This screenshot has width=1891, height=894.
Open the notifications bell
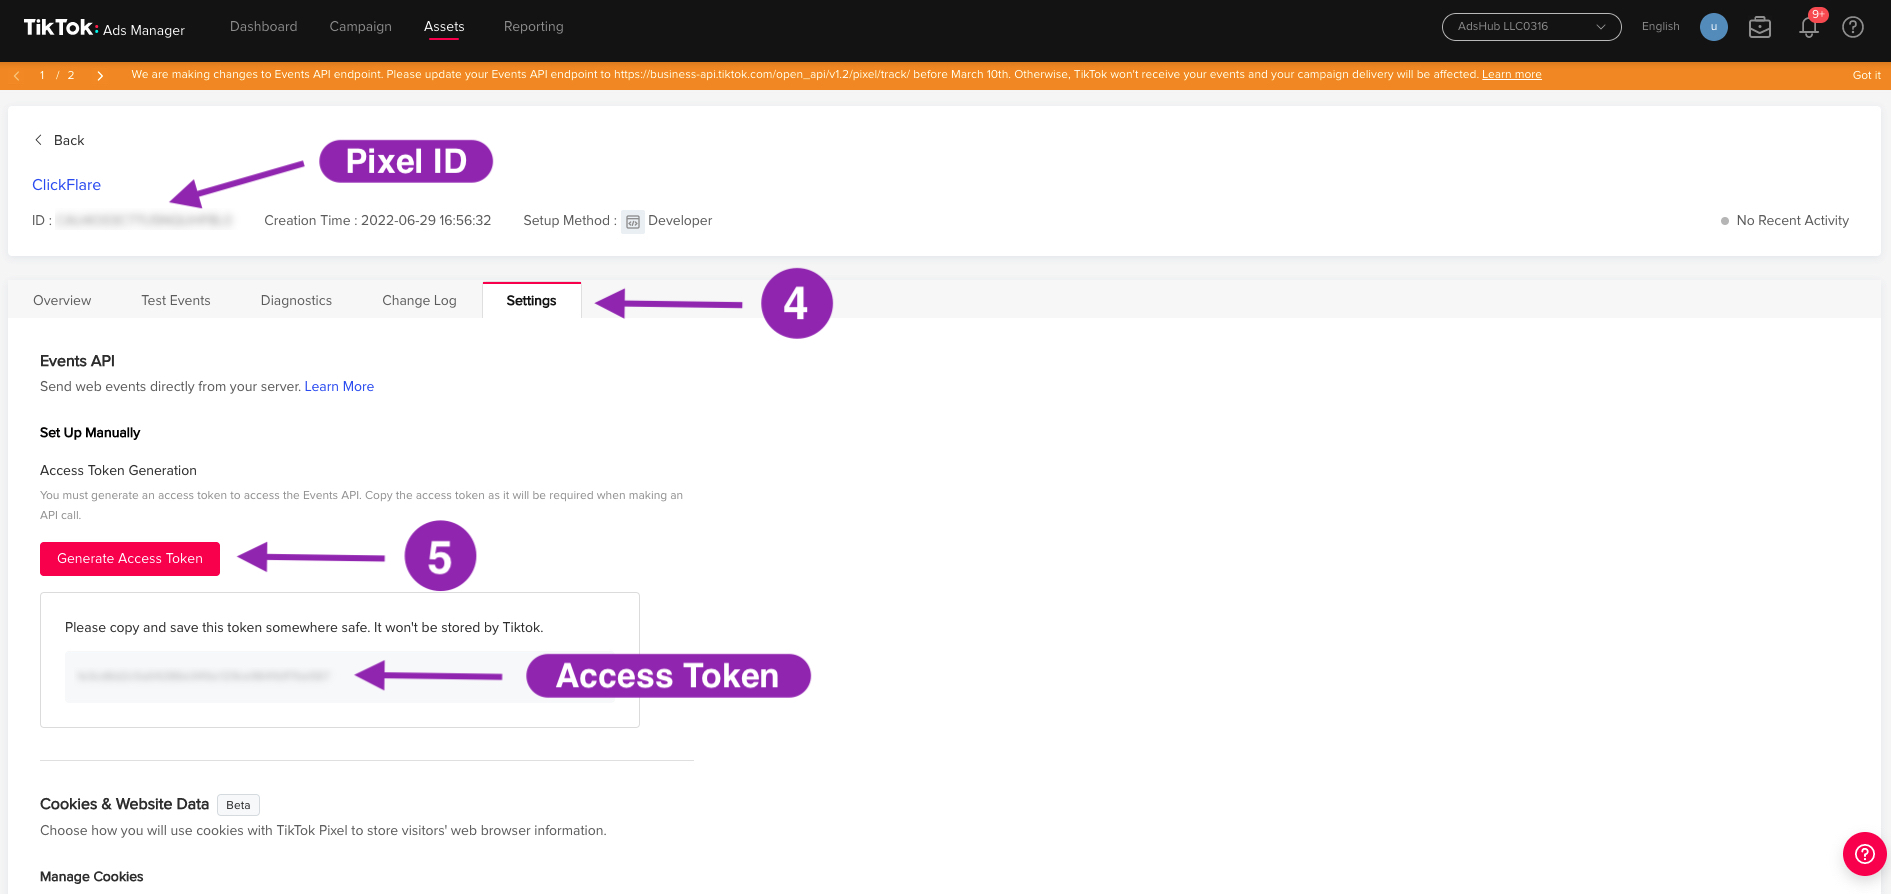1809,27
